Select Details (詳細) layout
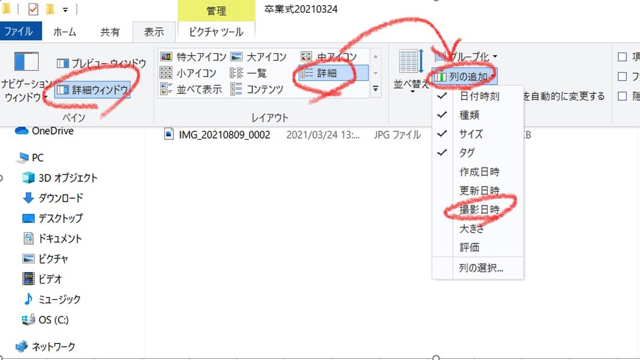The image size is (640, 360). 333,73
